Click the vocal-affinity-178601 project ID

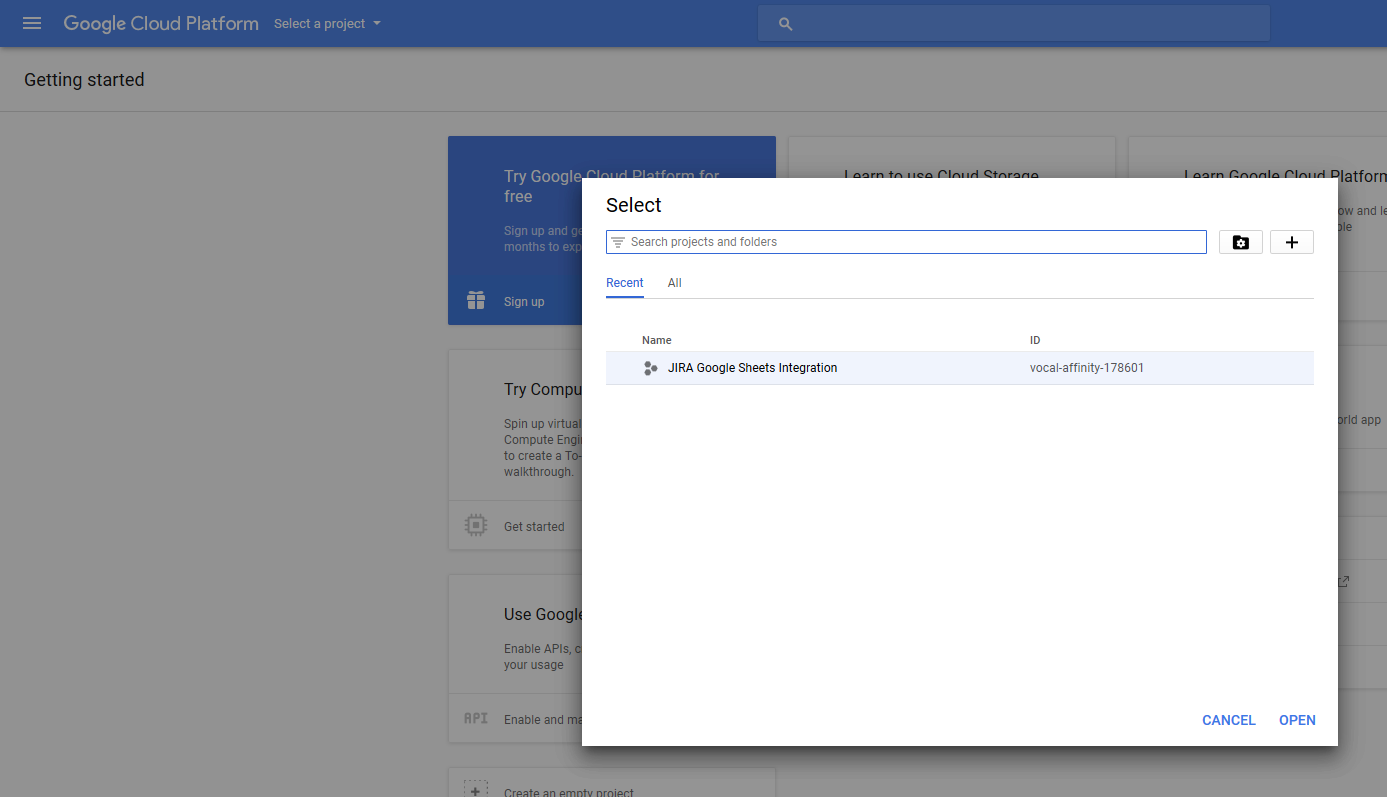coord(1086,368)
